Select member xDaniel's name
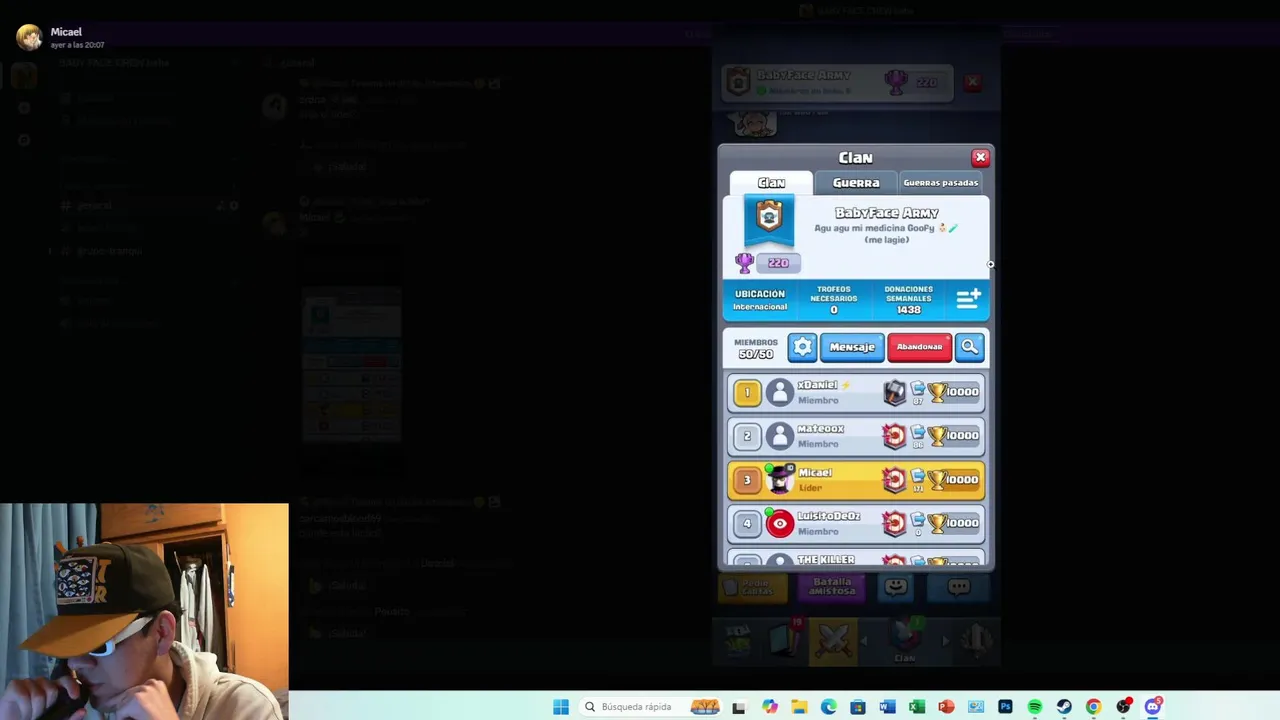The width and height of the screenshot is (1280, 720). pos(817,385)
